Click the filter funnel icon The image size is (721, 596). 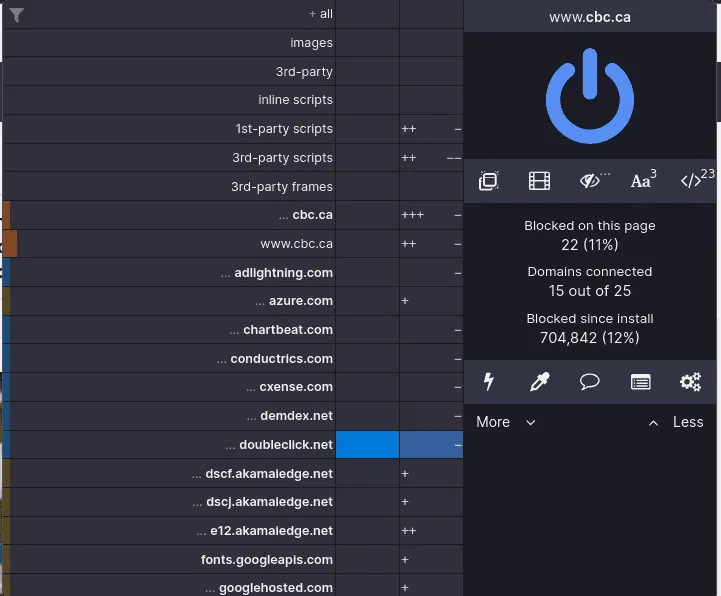(x=16, y=15)
